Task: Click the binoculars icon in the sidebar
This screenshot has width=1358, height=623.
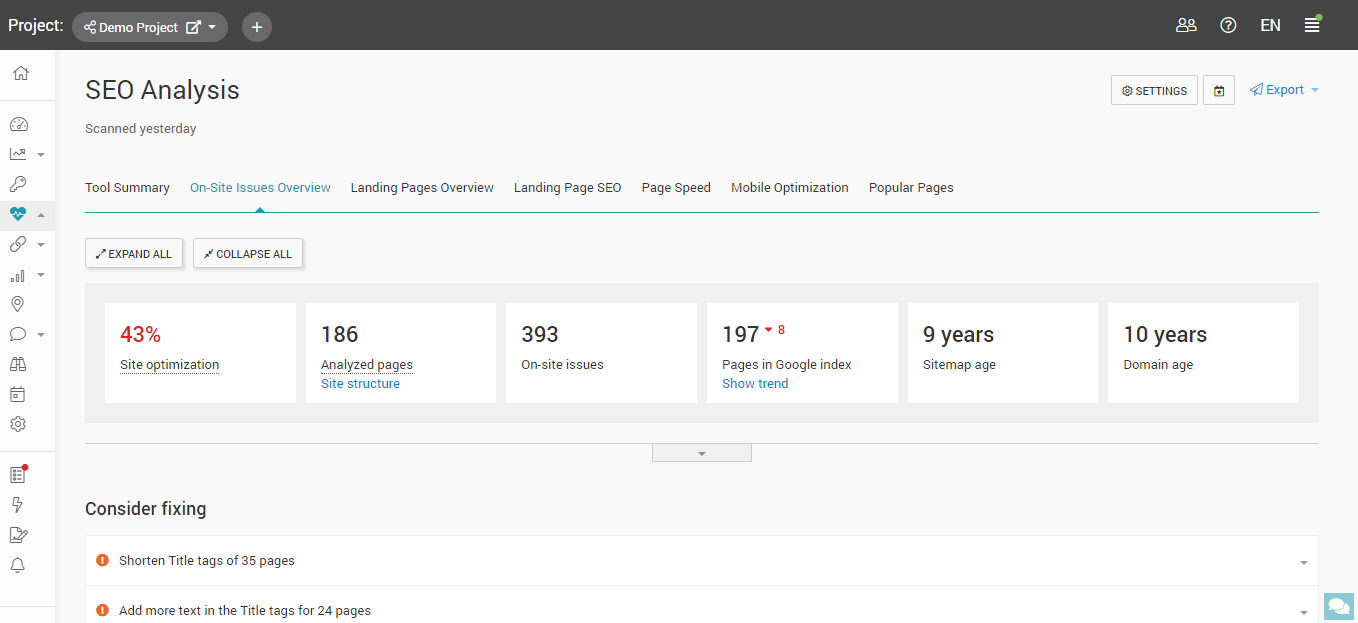Action: (x=18, y=364)
